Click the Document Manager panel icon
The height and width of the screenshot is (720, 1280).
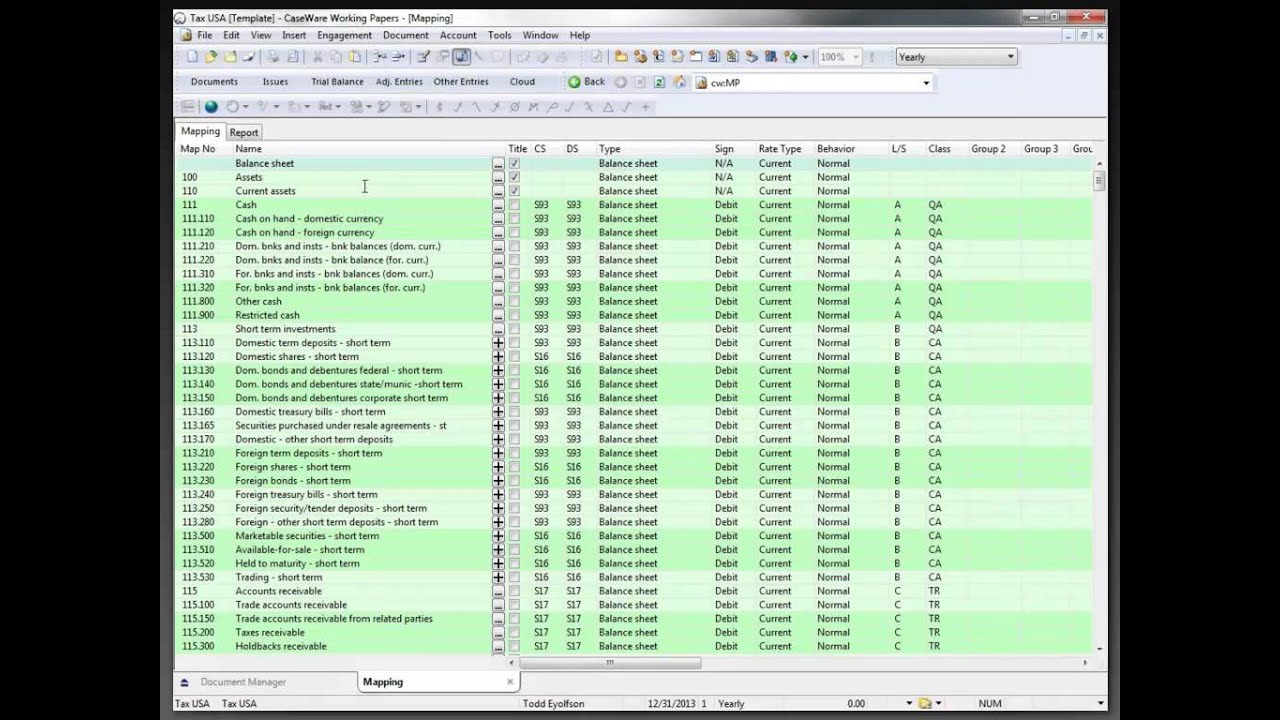point(184,682)
